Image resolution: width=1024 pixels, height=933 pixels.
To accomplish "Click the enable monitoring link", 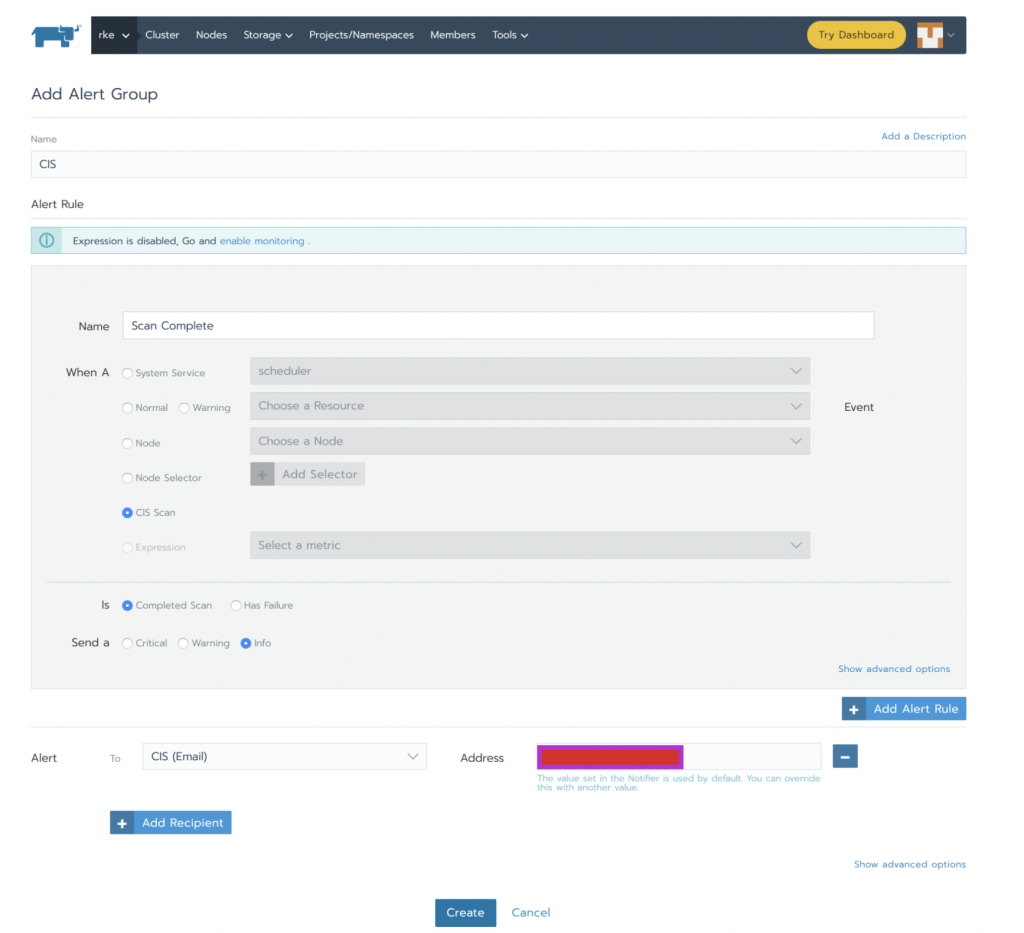I will (262, 241).
